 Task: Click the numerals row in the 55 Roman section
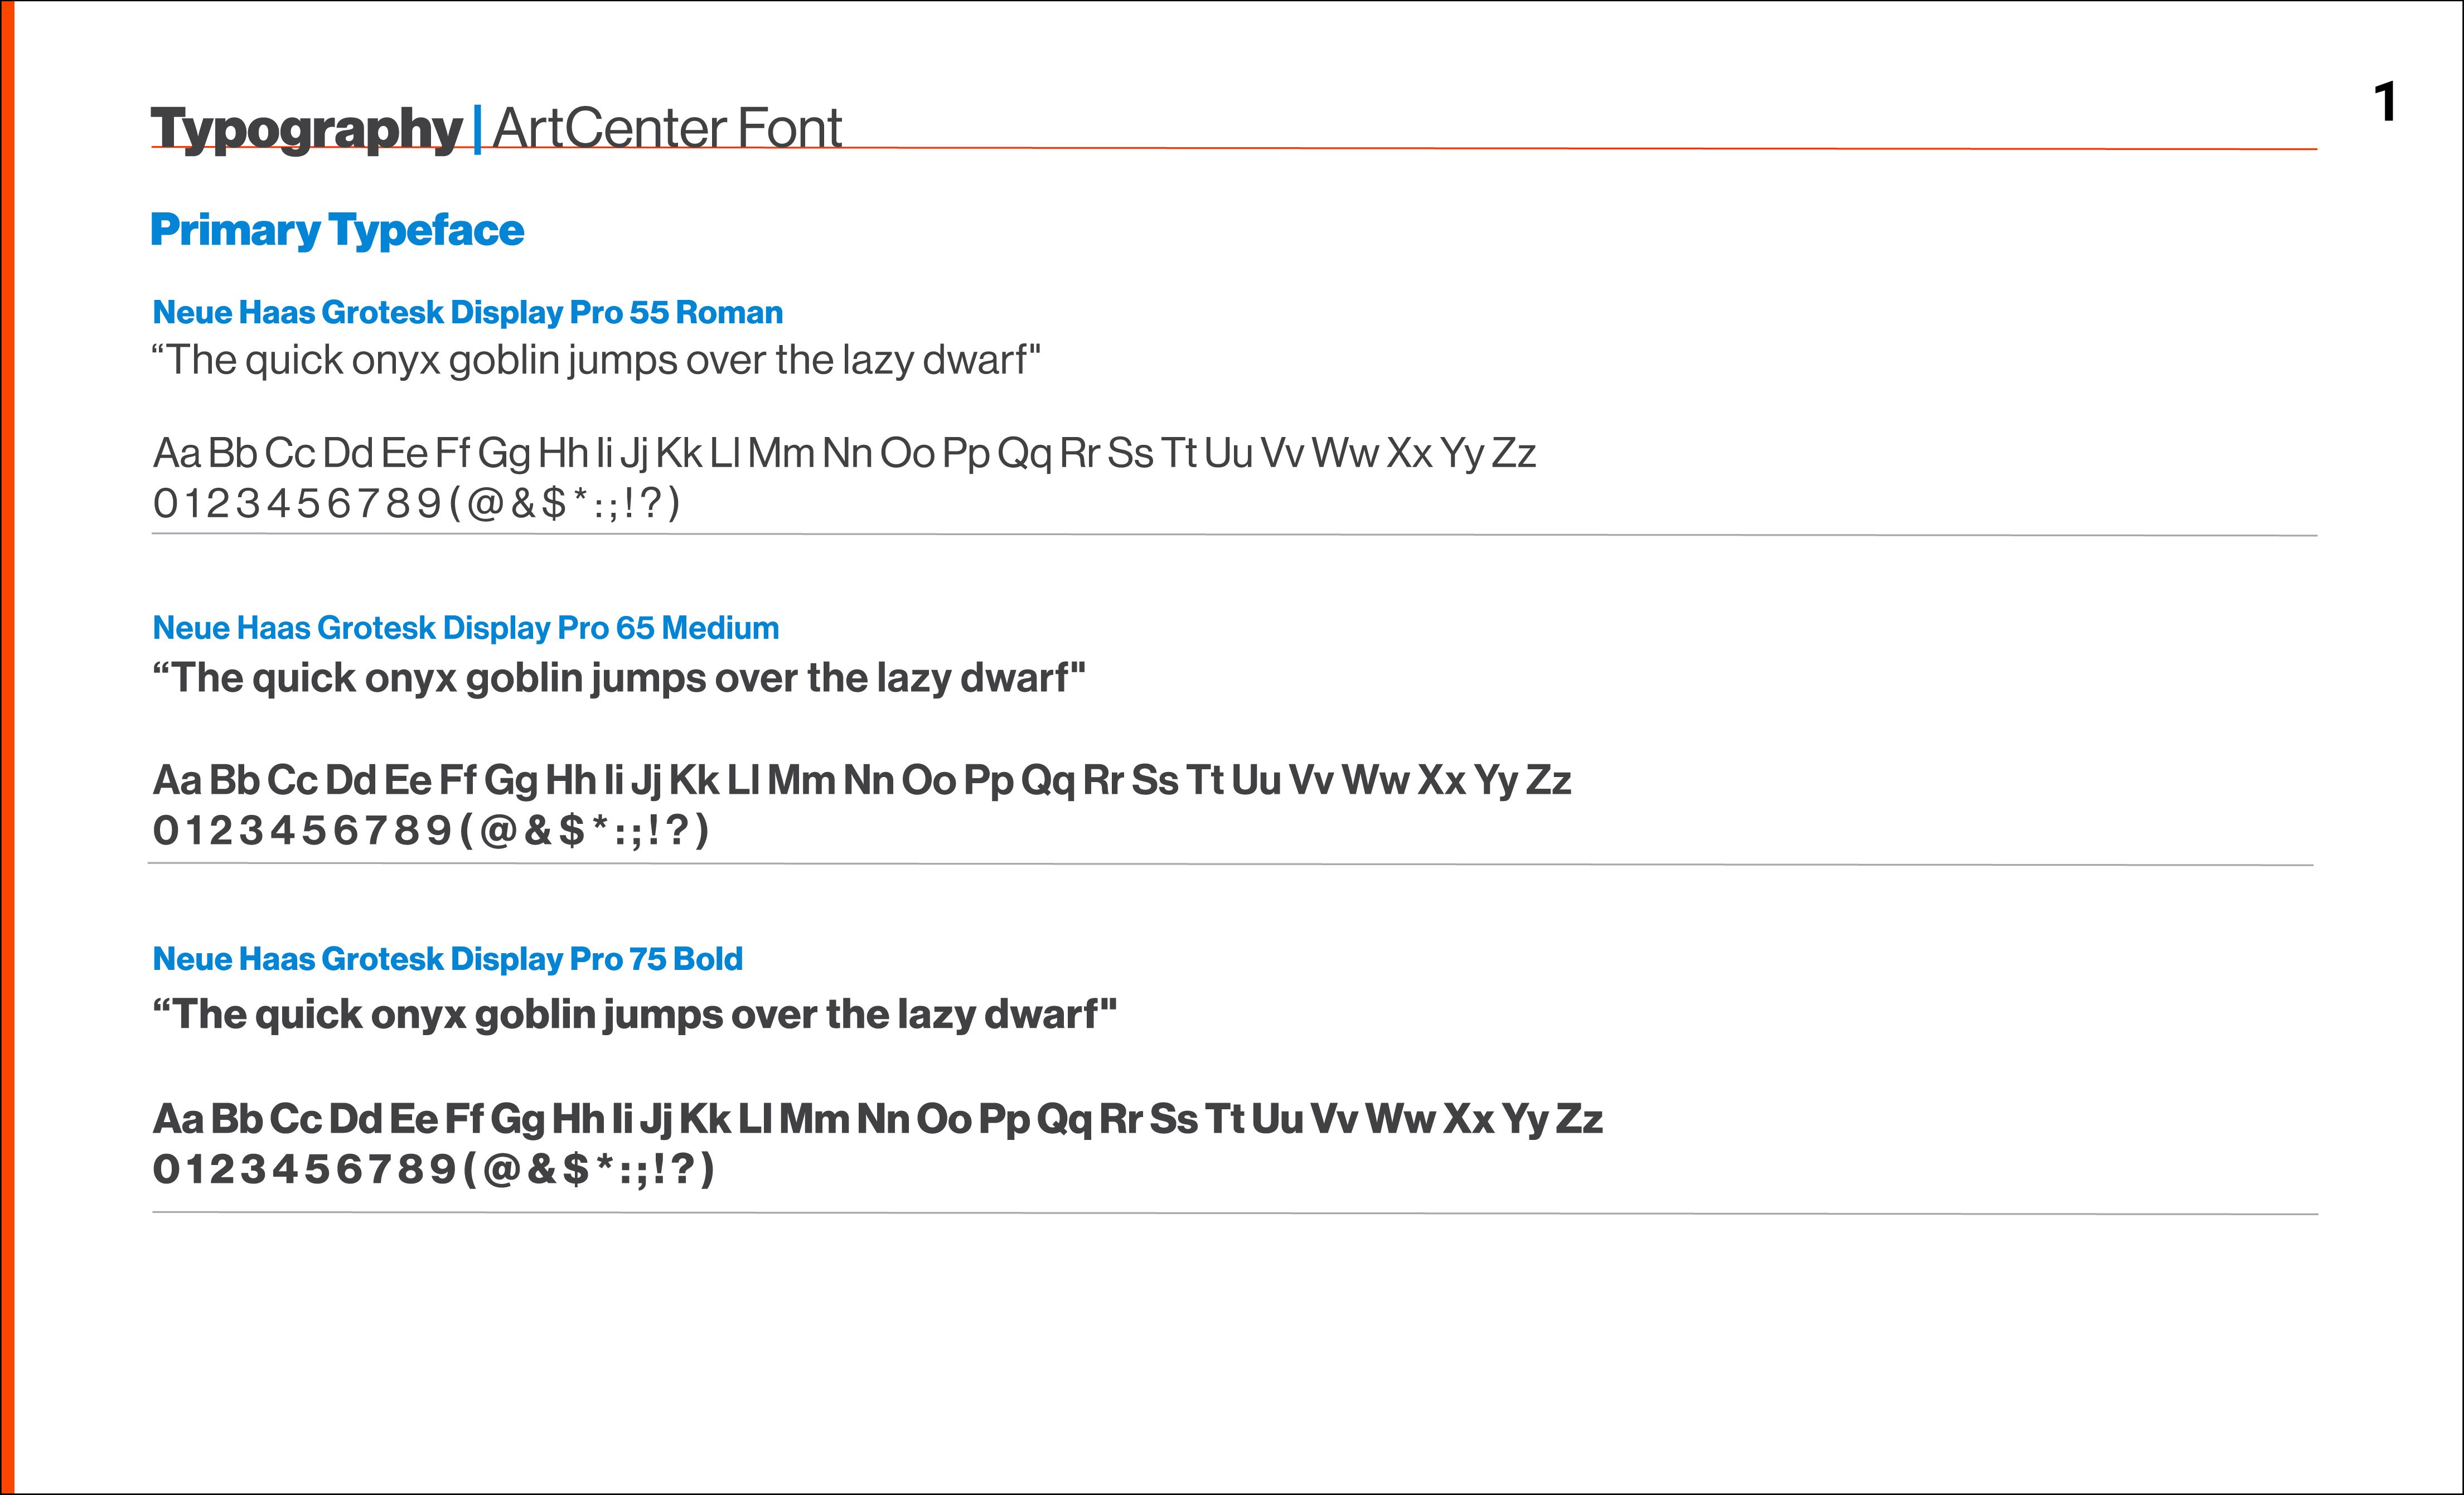point(416,503)
